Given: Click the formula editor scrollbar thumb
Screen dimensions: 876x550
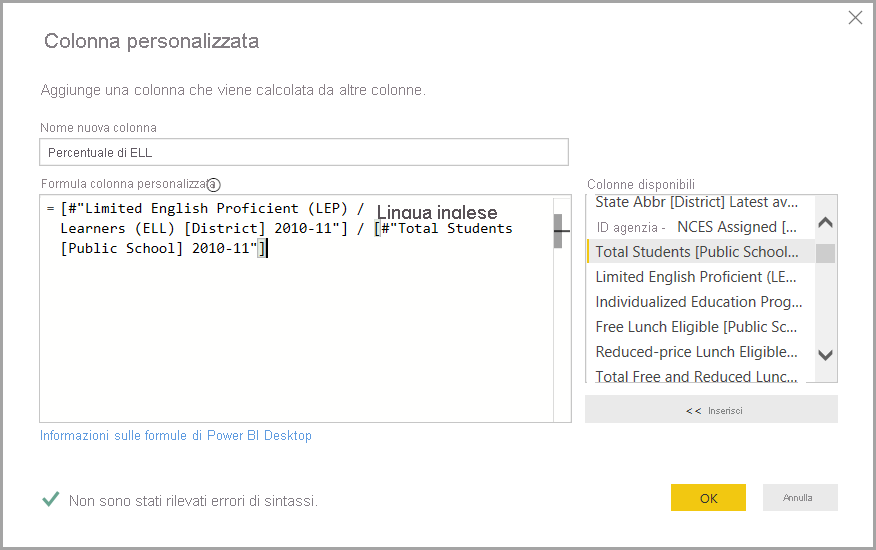Looking at the screenshot, I should pyautogui.click(x=558, y=230).
